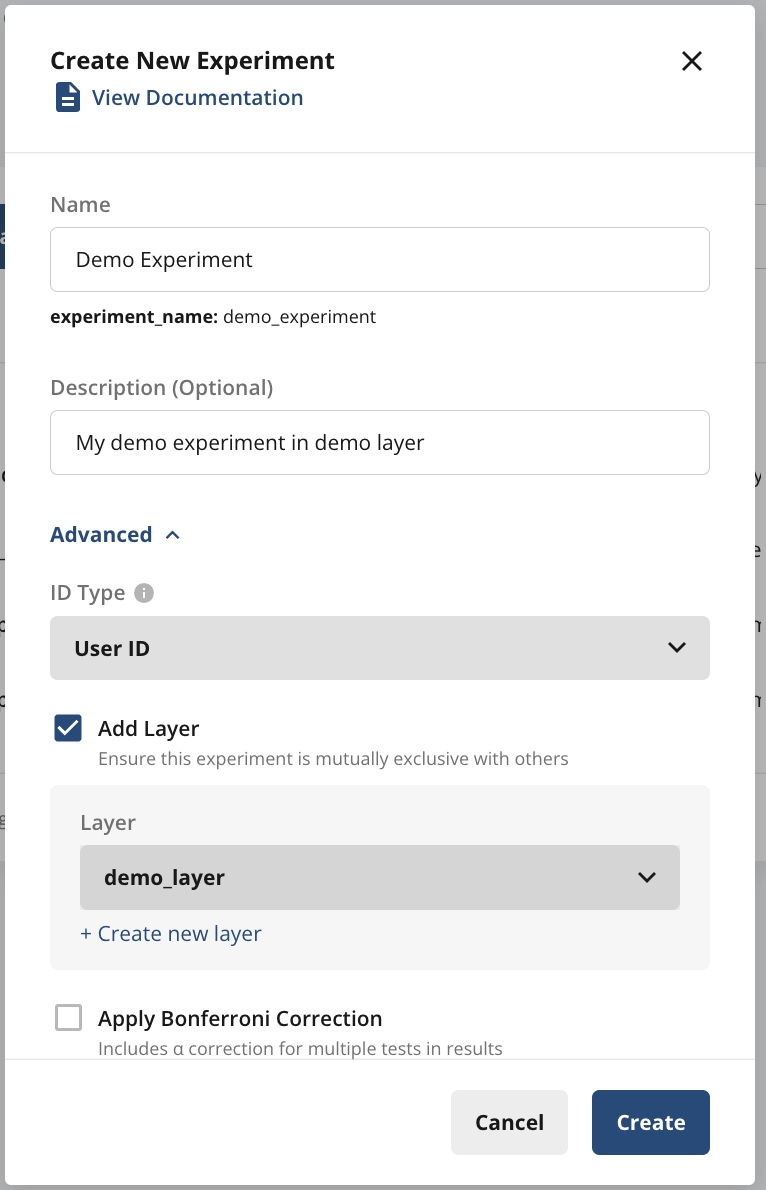Screen dimensions: 766x1190
Task: Click the chevron on the User ID dropdown
Action: (677, 648)
